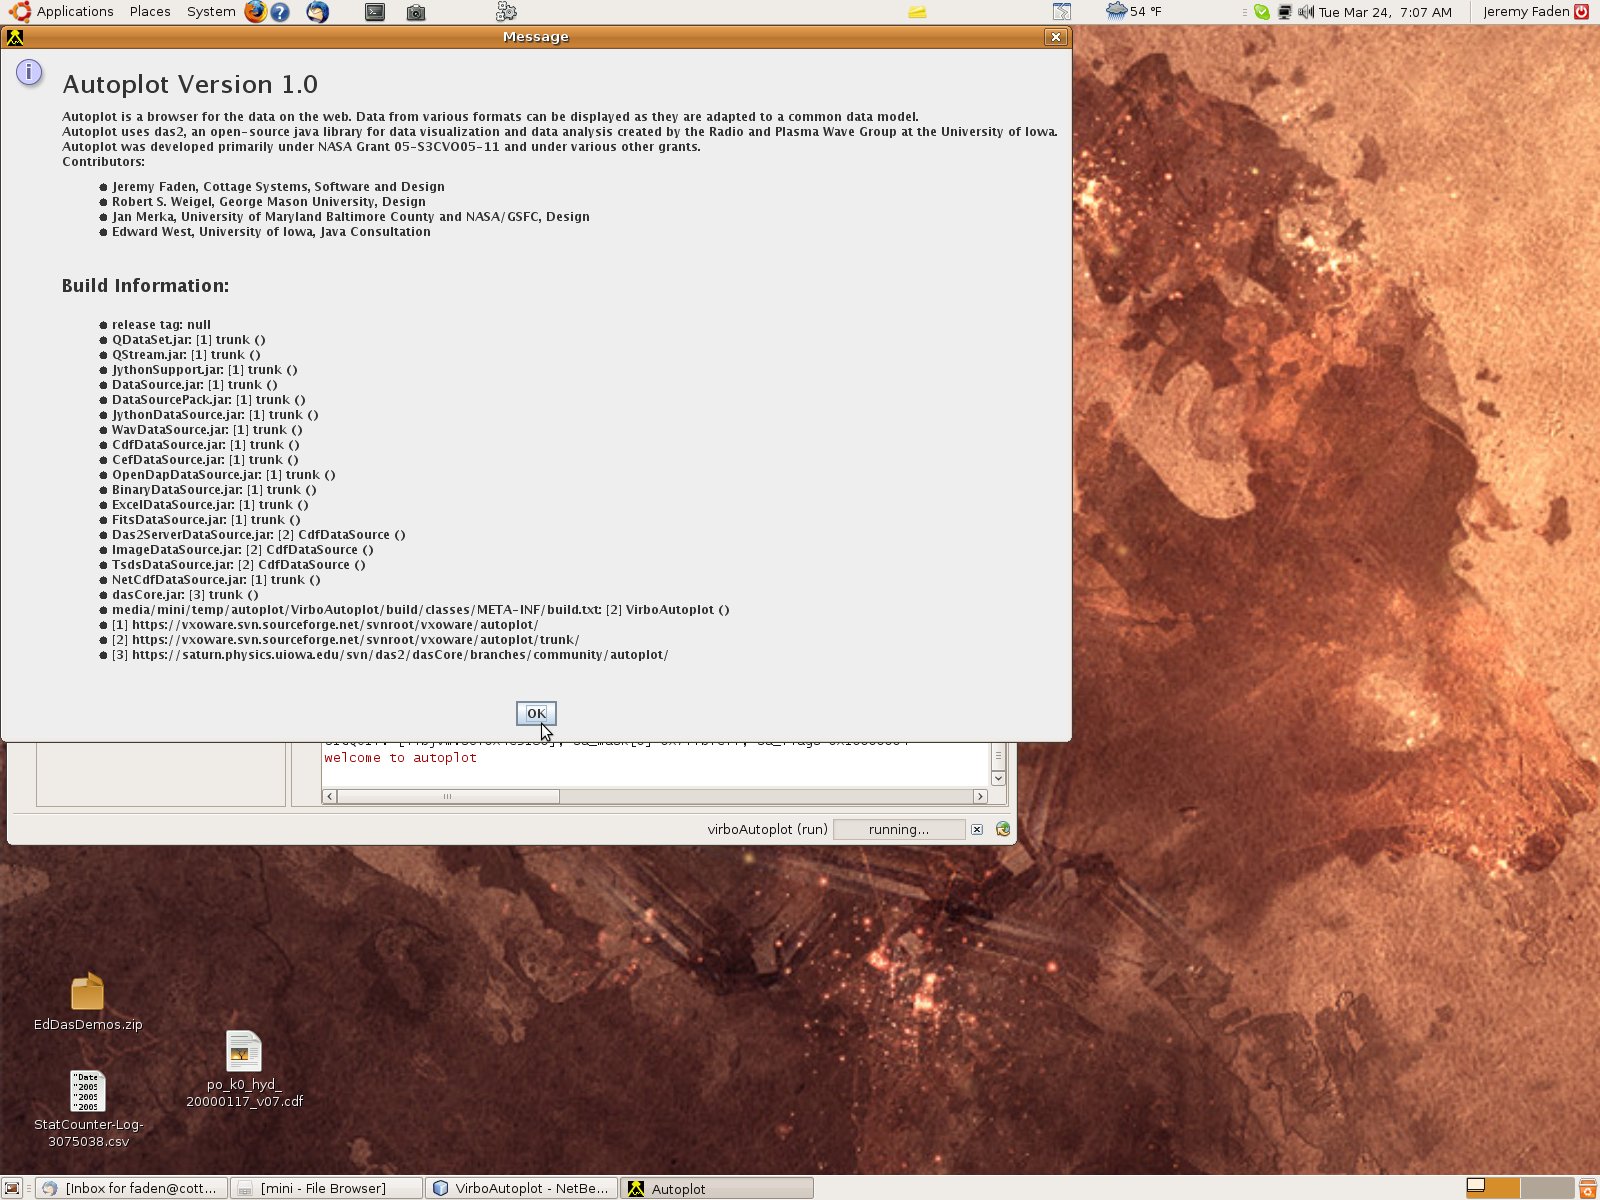Open the Applications menu

[75, 11]
